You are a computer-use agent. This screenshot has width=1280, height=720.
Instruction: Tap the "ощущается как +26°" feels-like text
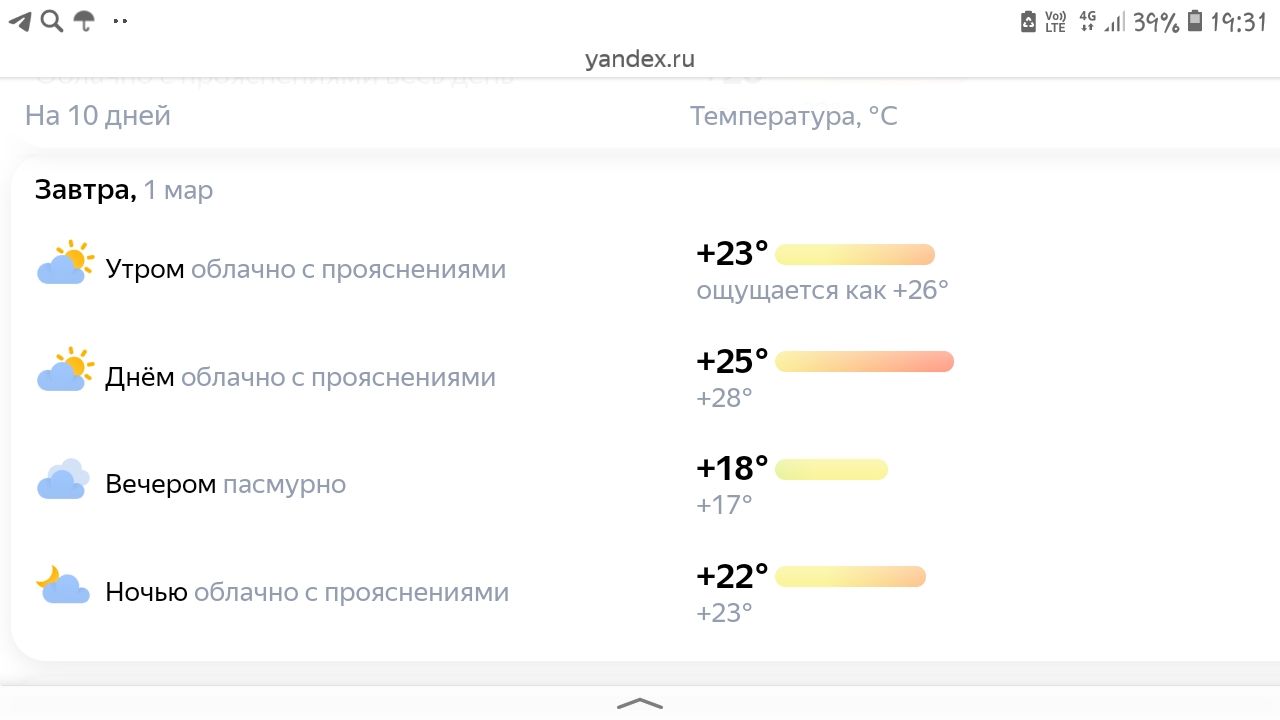point(822,291)
